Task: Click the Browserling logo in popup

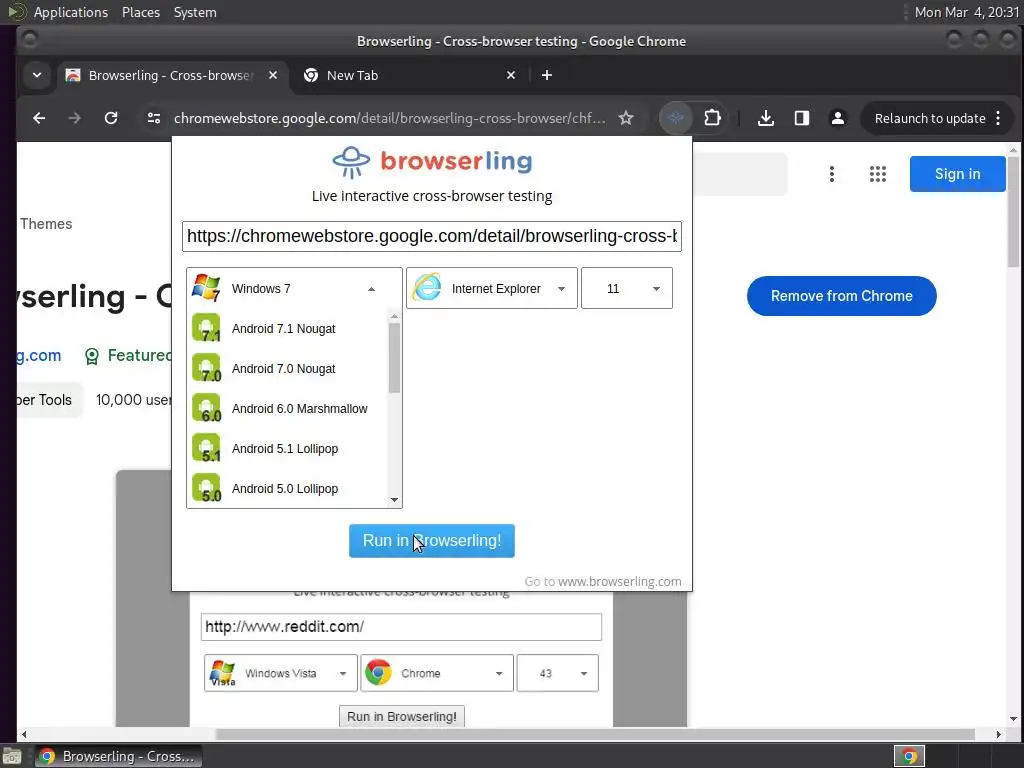Action: tap(432, 162)
